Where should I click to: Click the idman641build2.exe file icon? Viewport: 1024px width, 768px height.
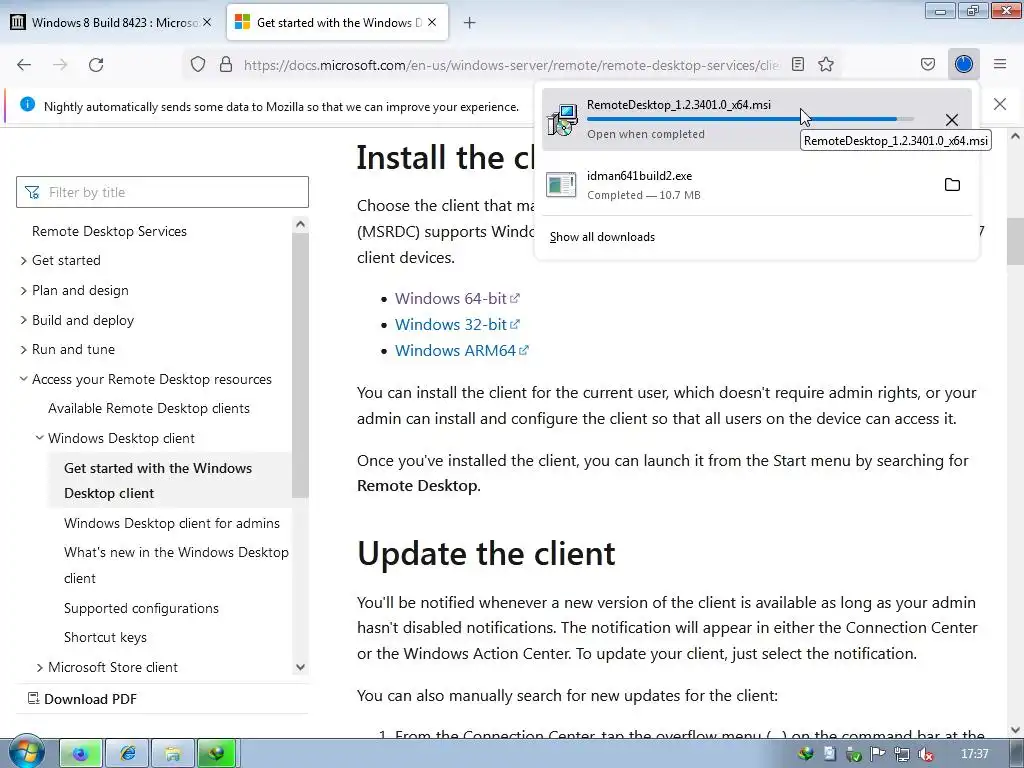tap(562, 185)
